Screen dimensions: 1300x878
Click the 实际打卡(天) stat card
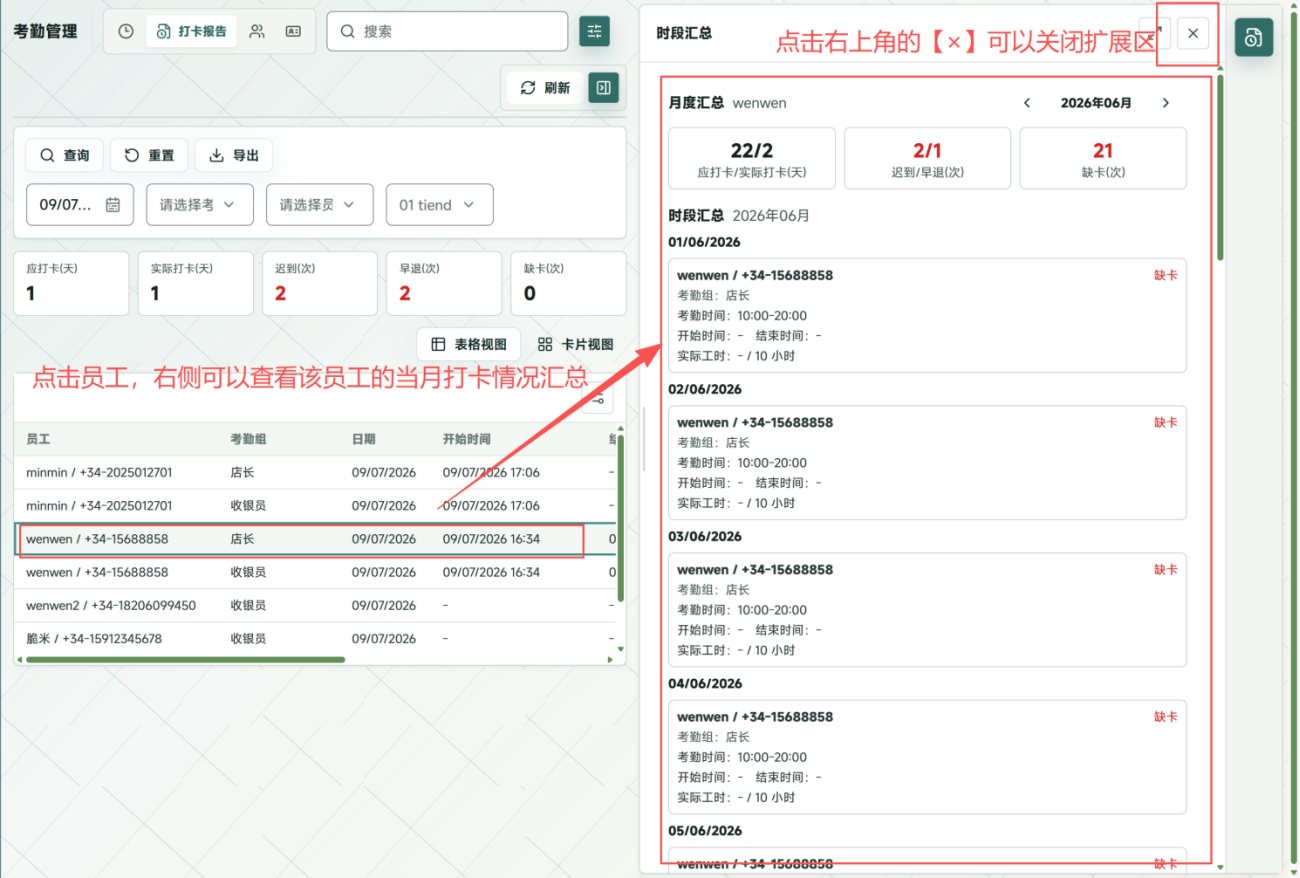click(195, 283)
